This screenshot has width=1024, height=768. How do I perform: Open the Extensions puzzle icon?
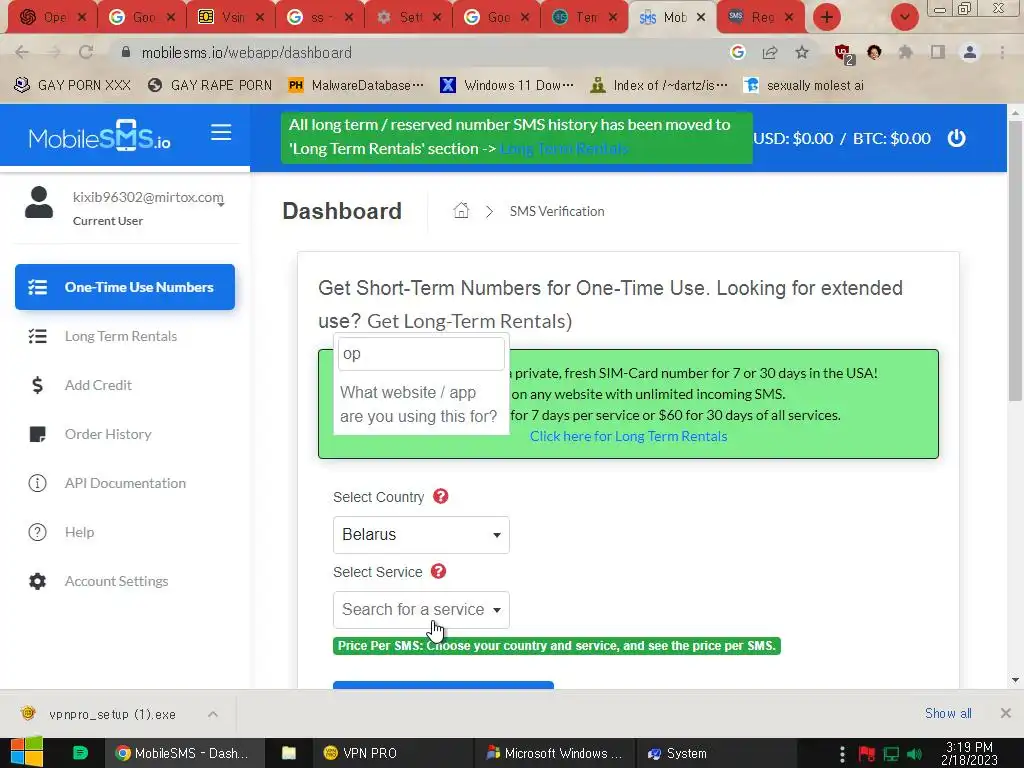(905, 52)
